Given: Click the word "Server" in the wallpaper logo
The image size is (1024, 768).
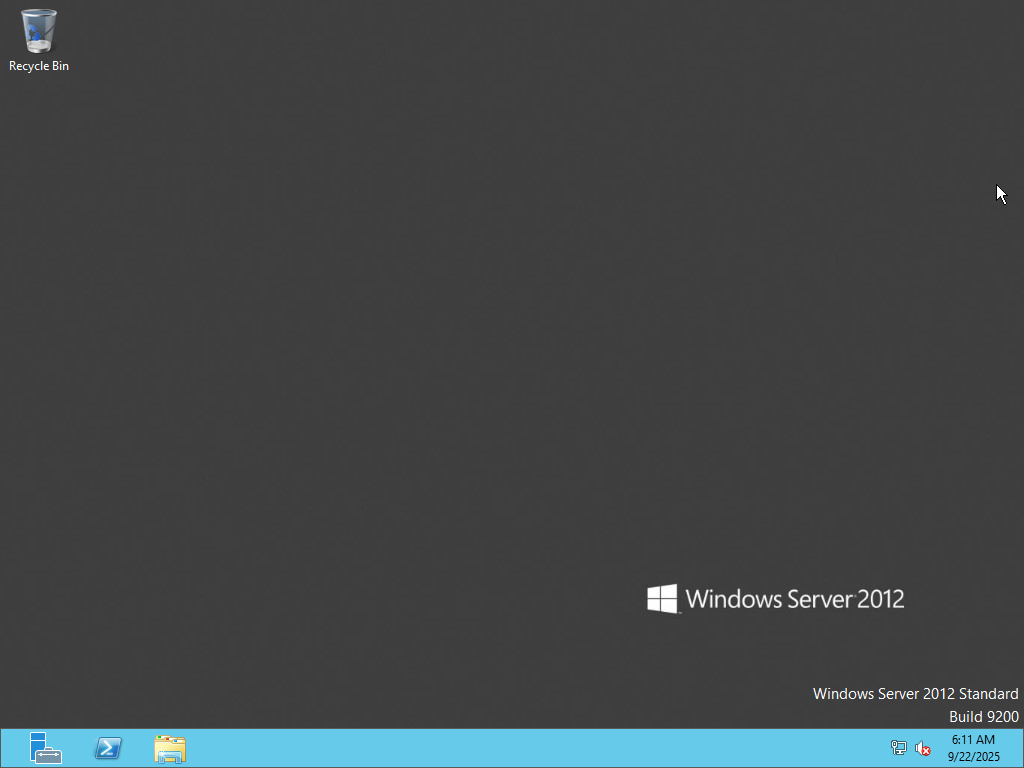Looking at the screenshot, I should (820, 599).
